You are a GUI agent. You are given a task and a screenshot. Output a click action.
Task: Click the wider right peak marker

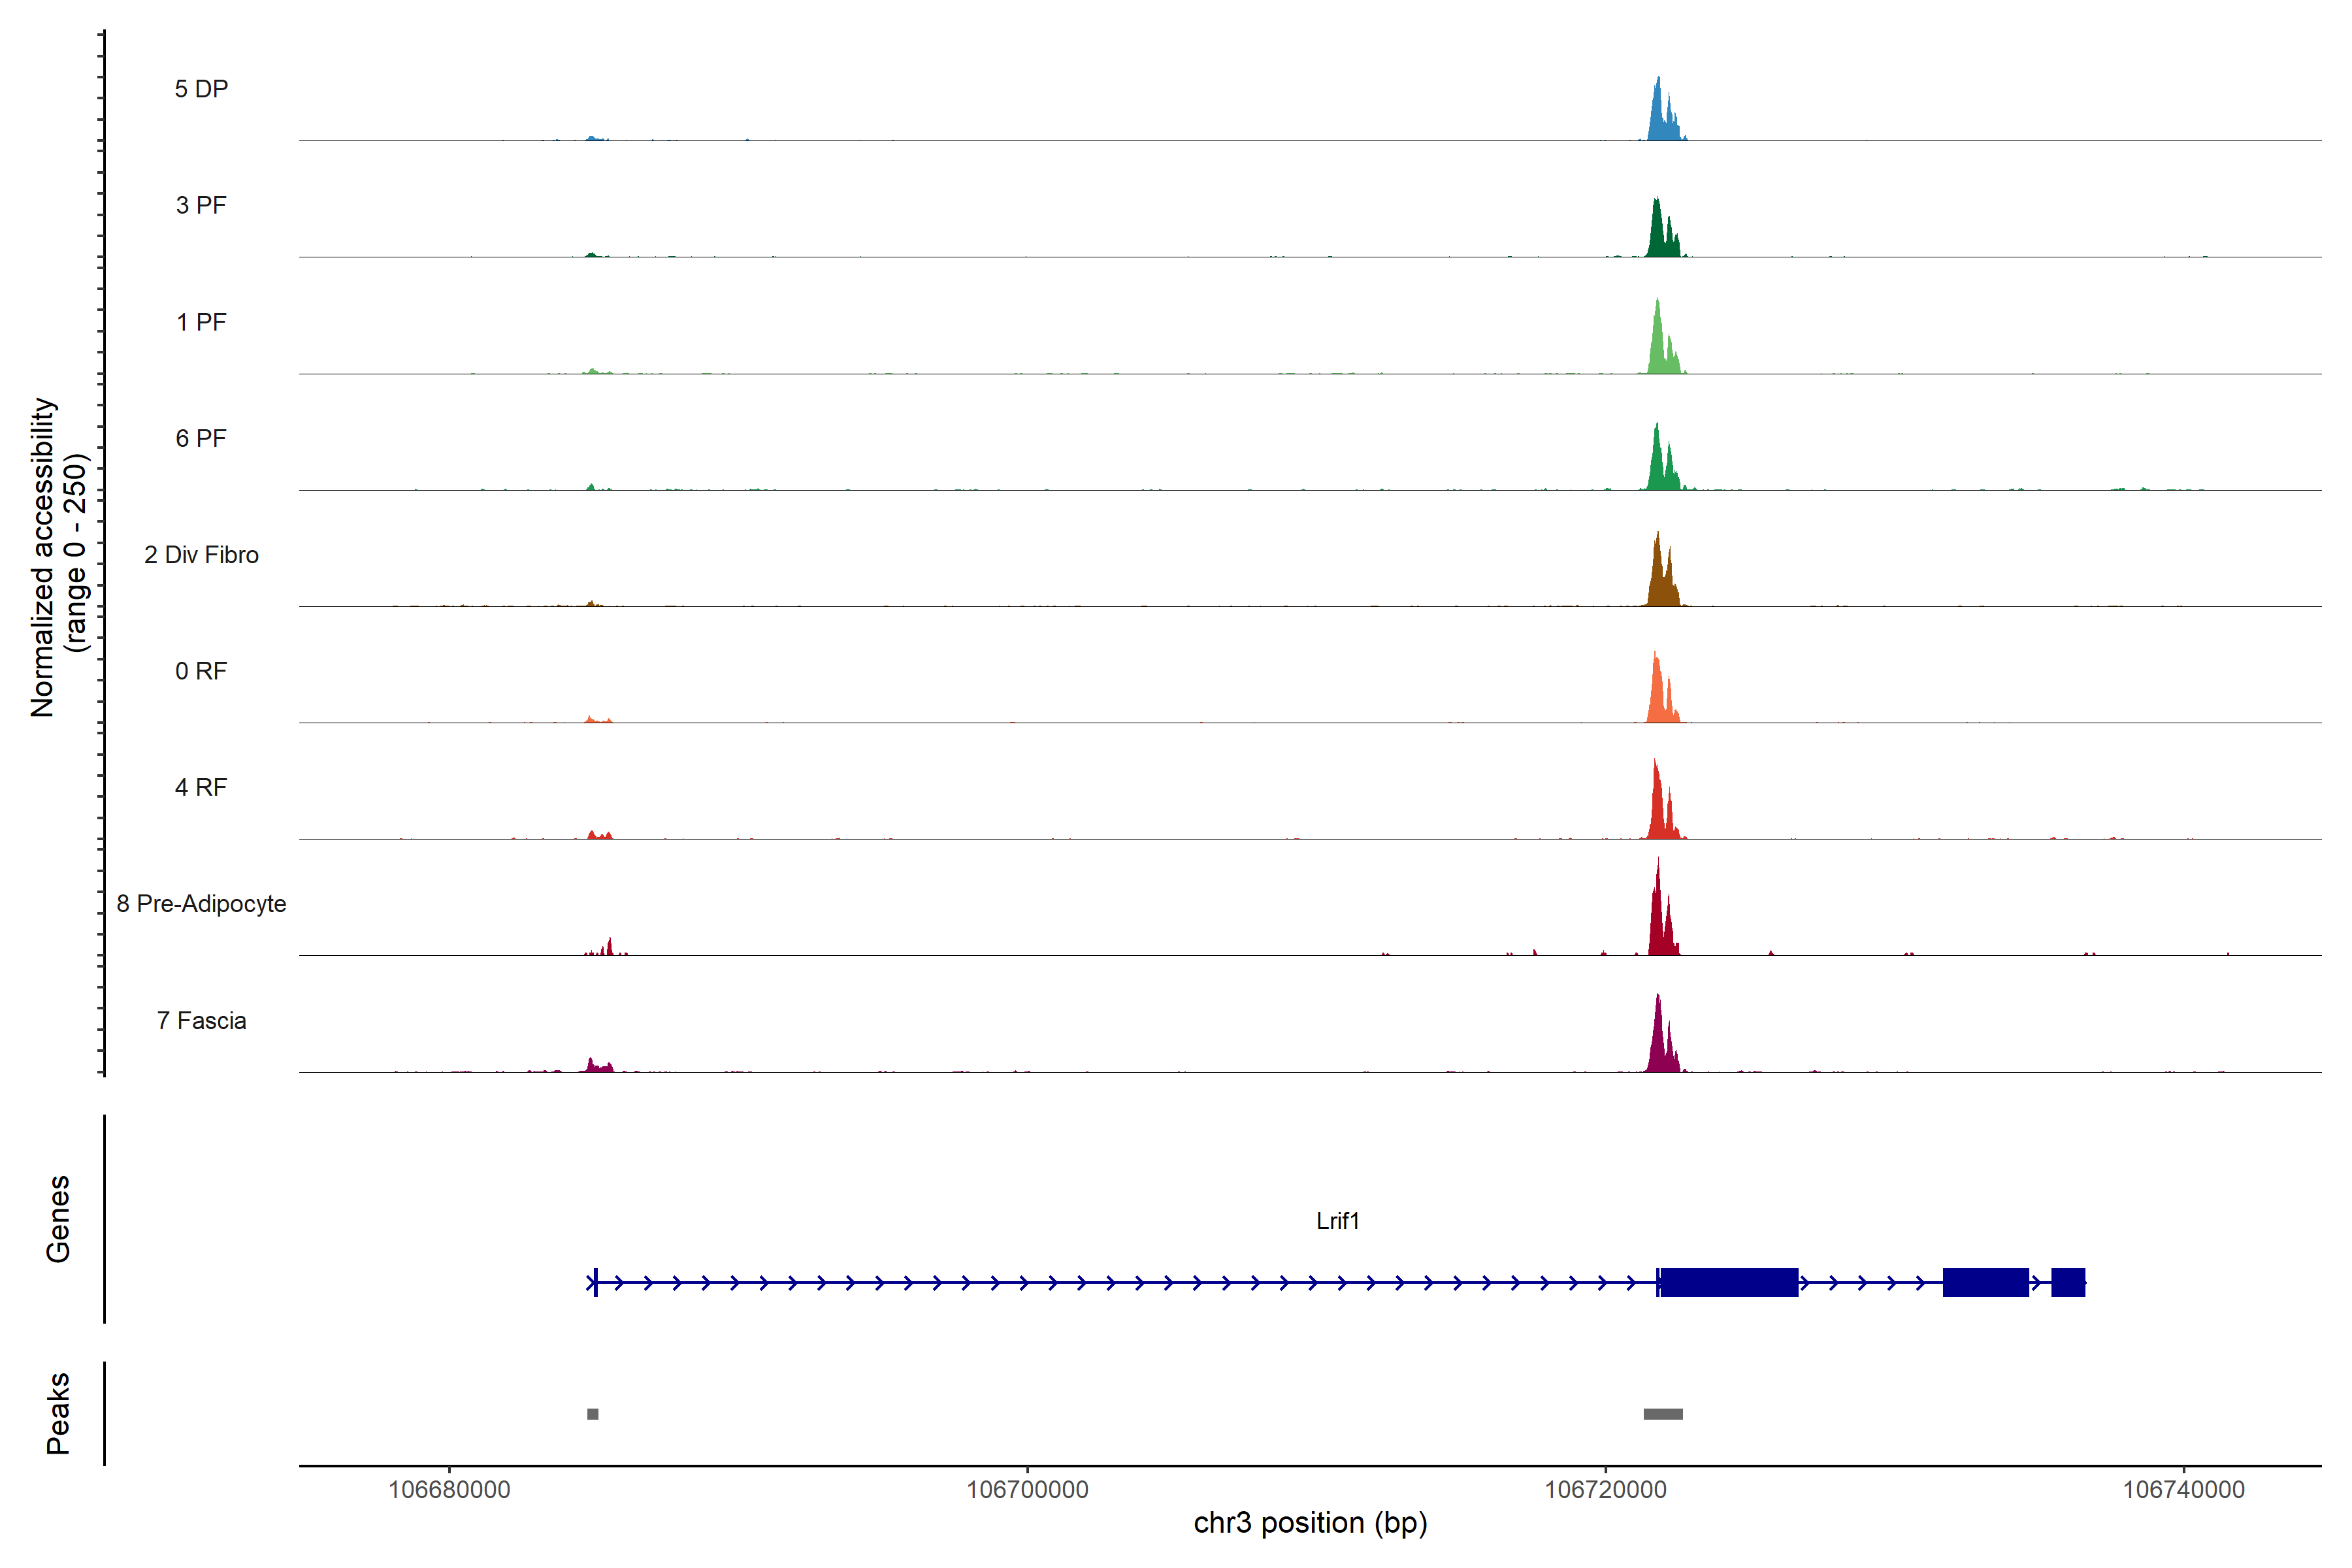pyautogui.click(x=1663, y=1414)
